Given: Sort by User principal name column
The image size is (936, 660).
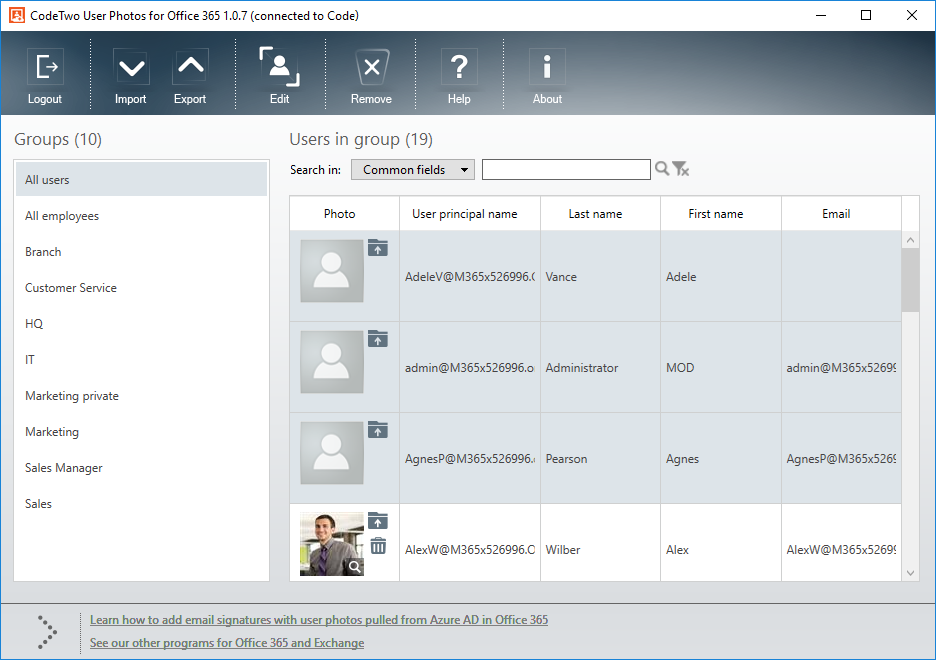Looking at the screenshot, I should pos(470,214).
